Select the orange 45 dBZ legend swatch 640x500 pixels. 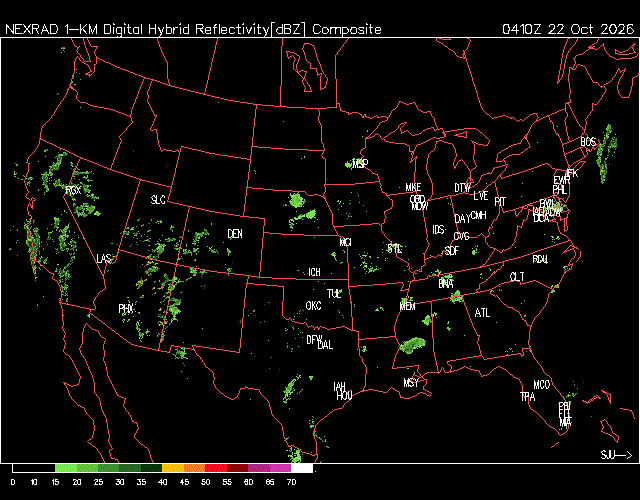click(194, 468)
